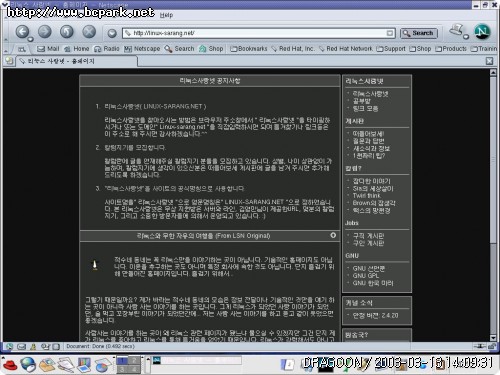Click the Netscape window entry in the taskbar
500x375 pixels.
197,360
